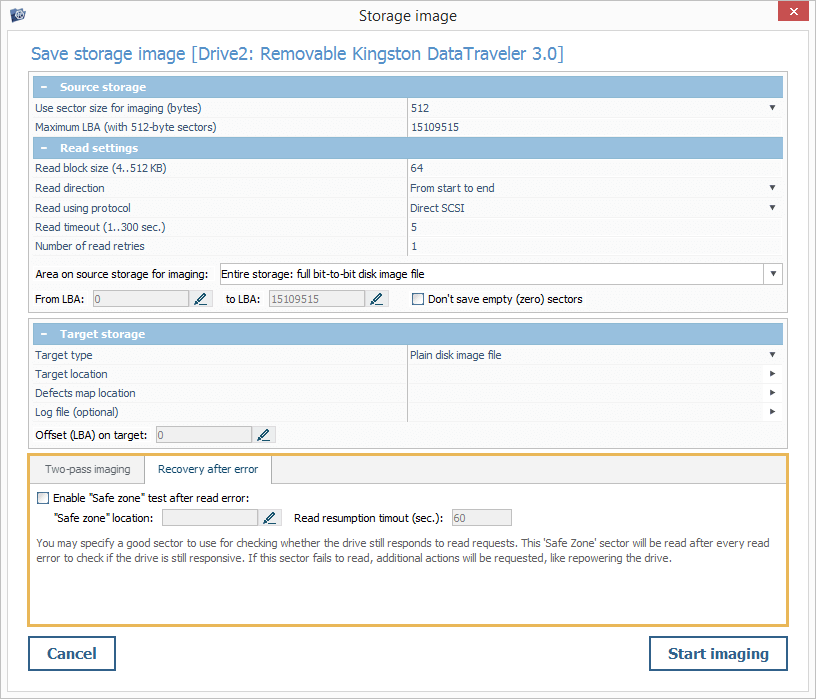Expand the area on source storage combo box

773,274
